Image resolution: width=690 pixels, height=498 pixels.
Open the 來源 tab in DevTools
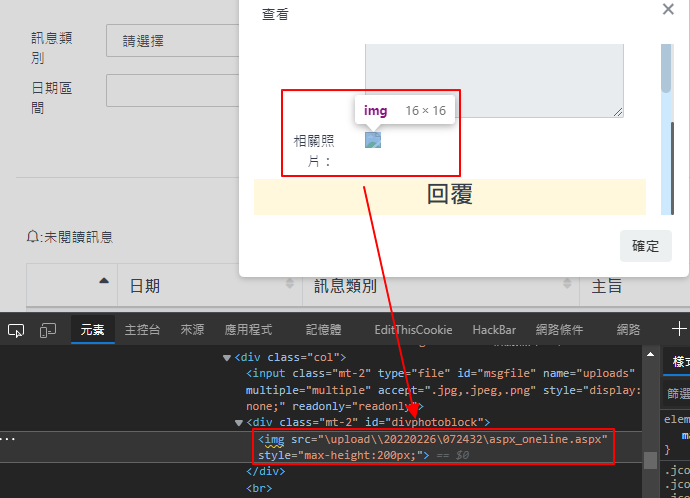point(192,330)
